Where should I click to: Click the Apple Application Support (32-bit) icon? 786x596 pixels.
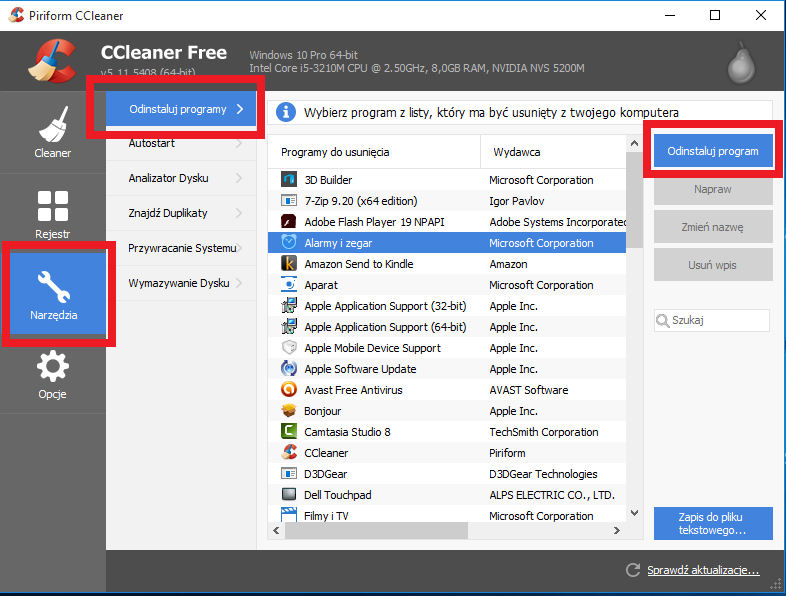(289, 306)
